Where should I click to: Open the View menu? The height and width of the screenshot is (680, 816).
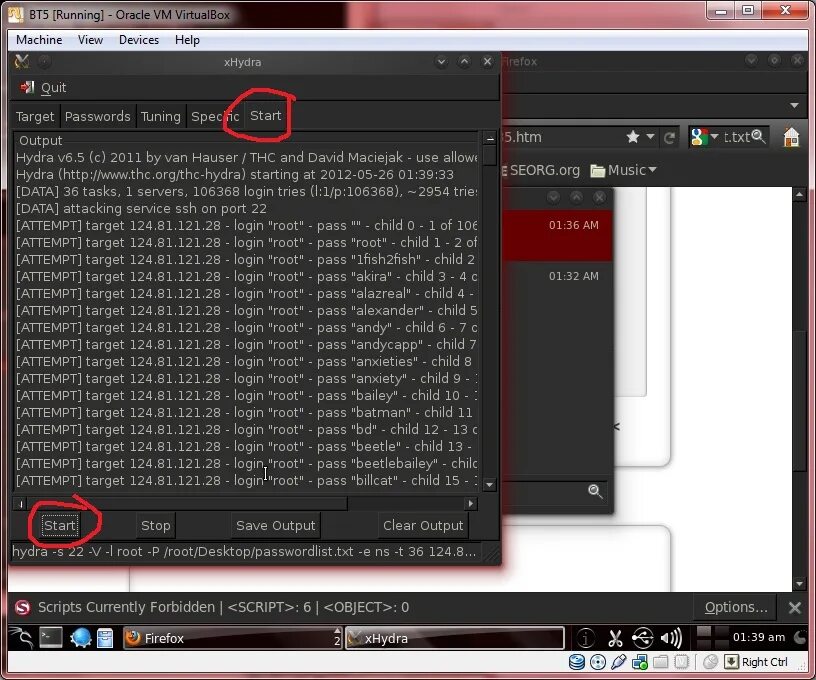pos(90,40)
